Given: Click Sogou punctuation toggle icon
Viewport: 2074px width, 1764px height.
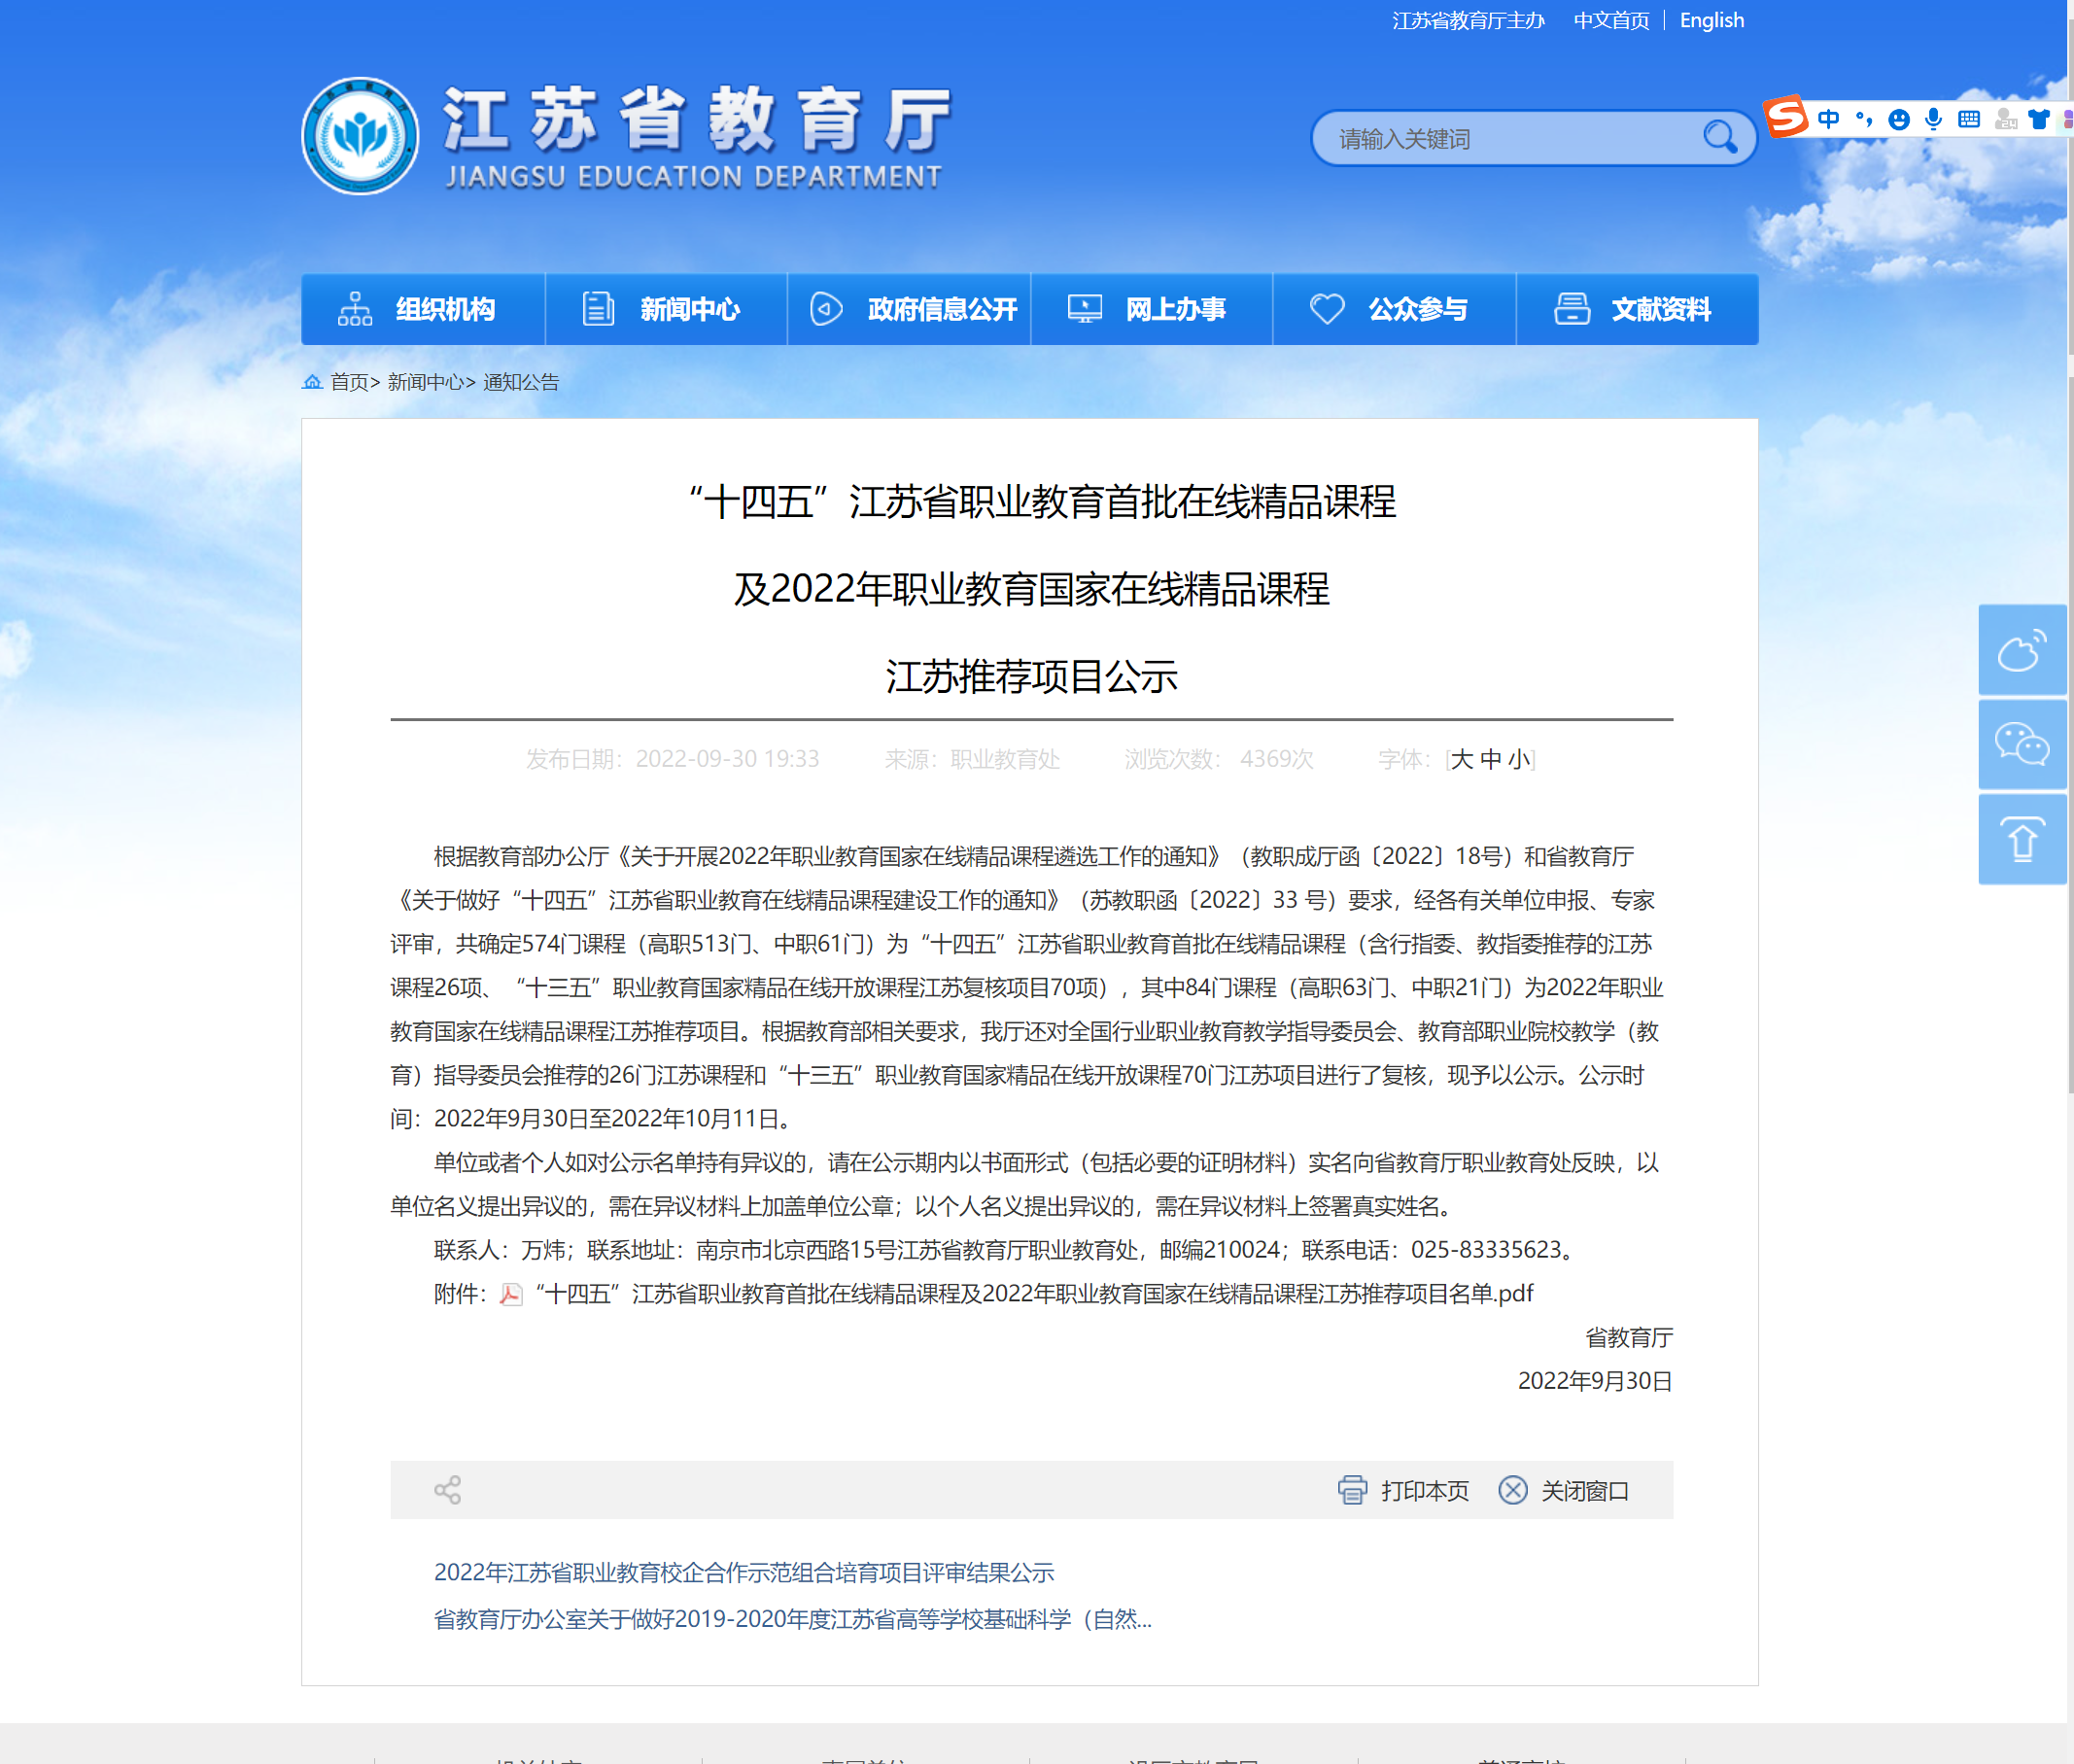Looking at the screenshot, I should [1863, 119].
